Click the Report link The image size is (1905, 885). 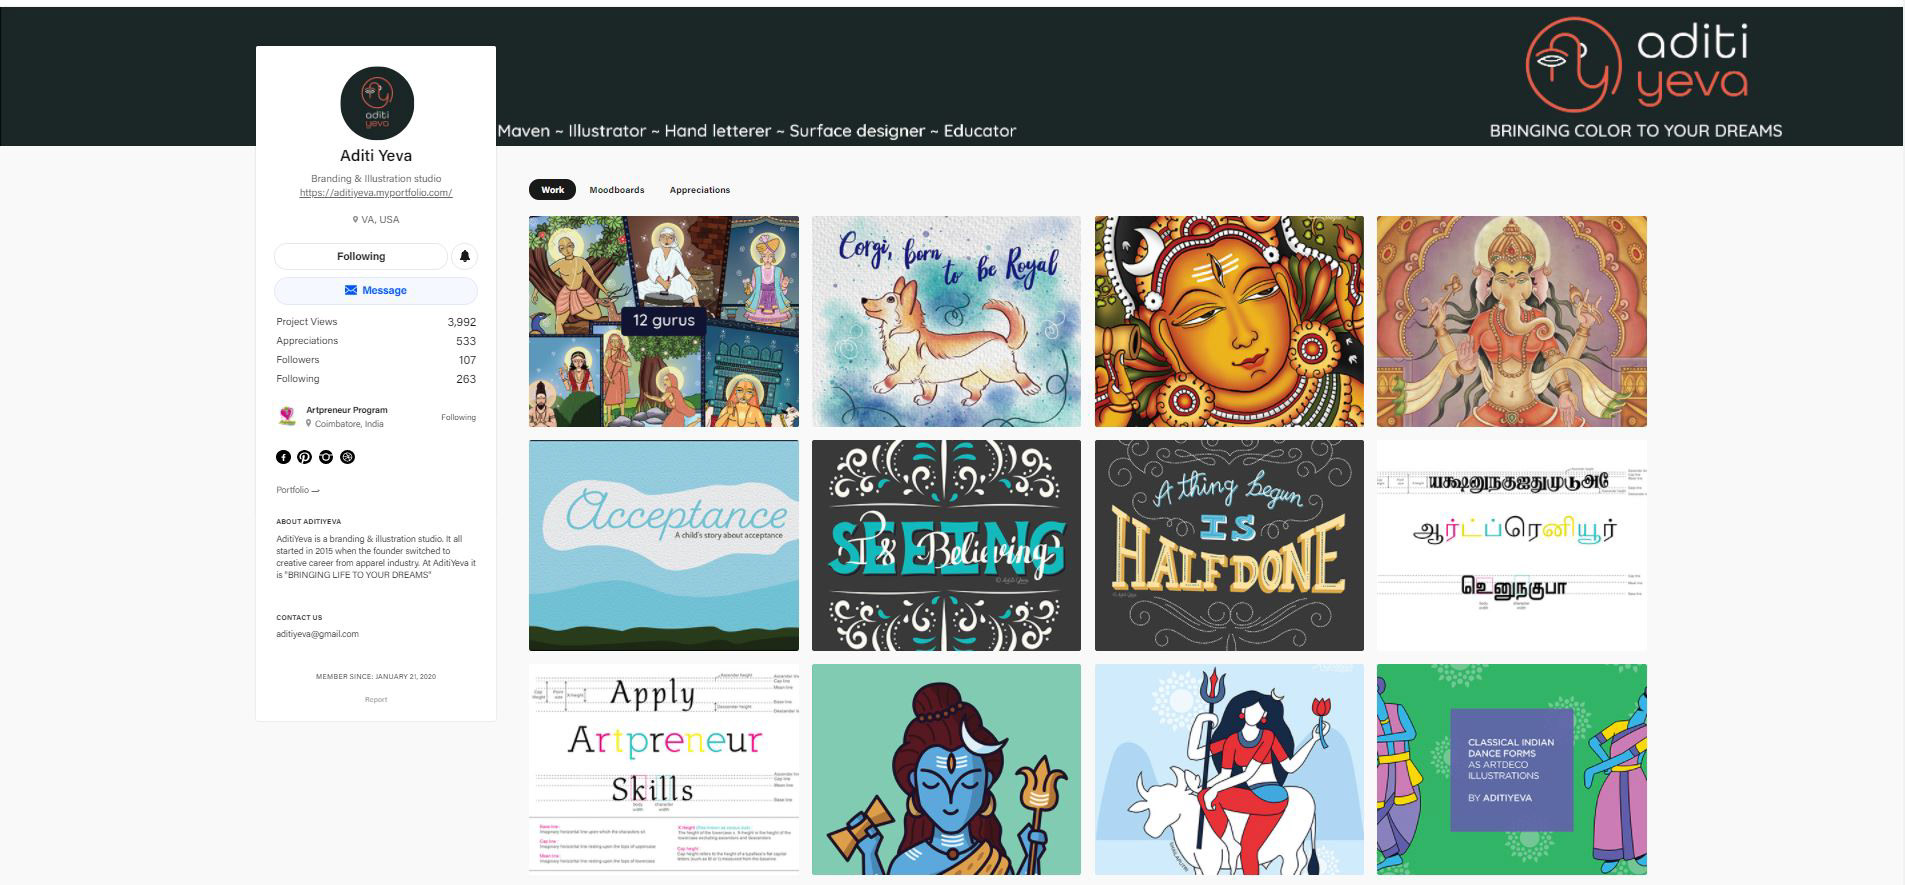point(376,699)
